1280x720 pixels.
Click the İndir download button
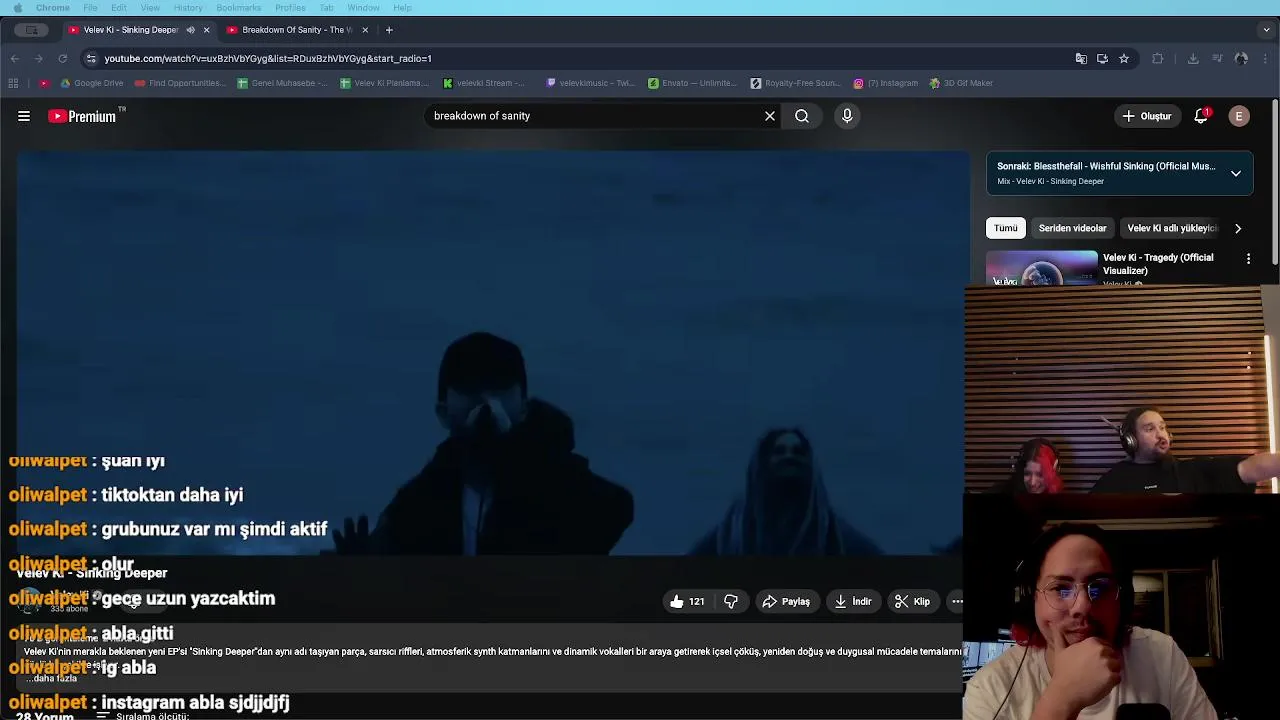pos(853,602)
